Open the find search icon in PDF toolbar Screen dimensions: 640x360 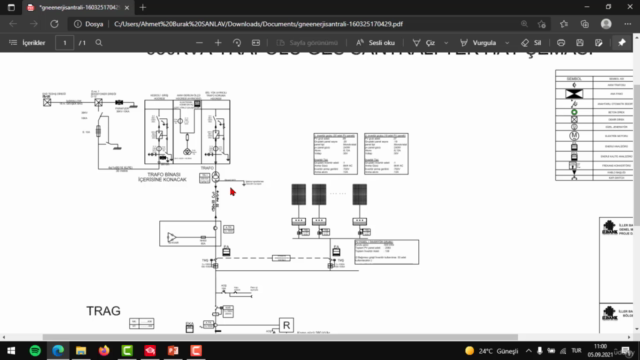pyautogui.click(x=99, y=43)
